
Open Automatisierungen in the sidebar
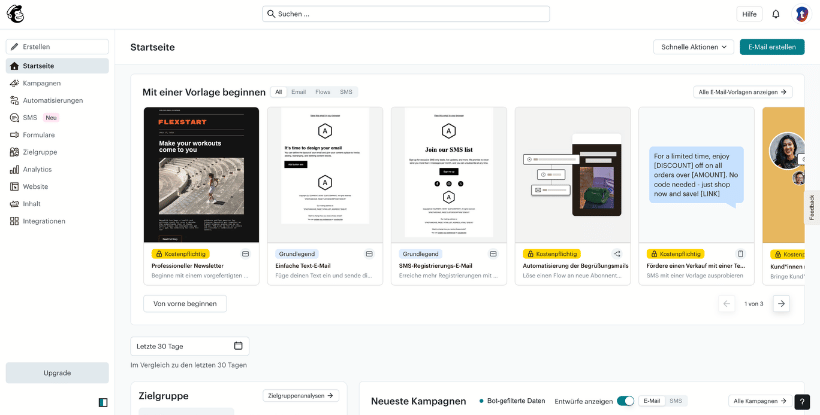(58, 100)
